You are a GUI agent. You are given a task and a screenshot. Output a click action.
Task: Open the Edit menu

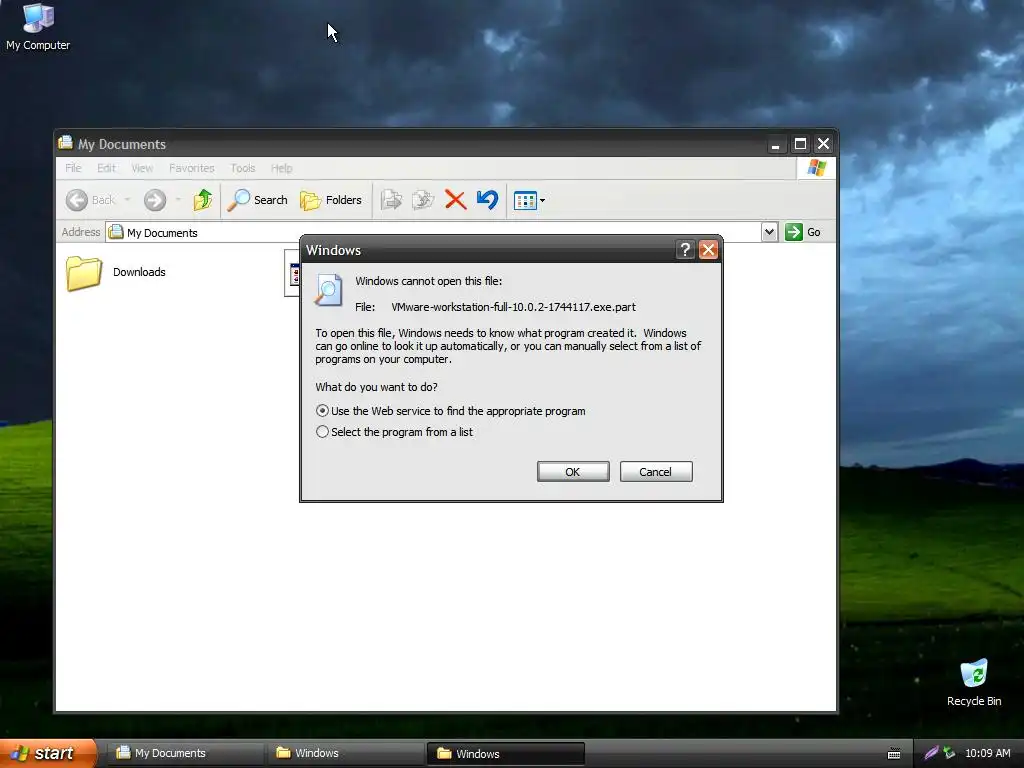(106, 168)
